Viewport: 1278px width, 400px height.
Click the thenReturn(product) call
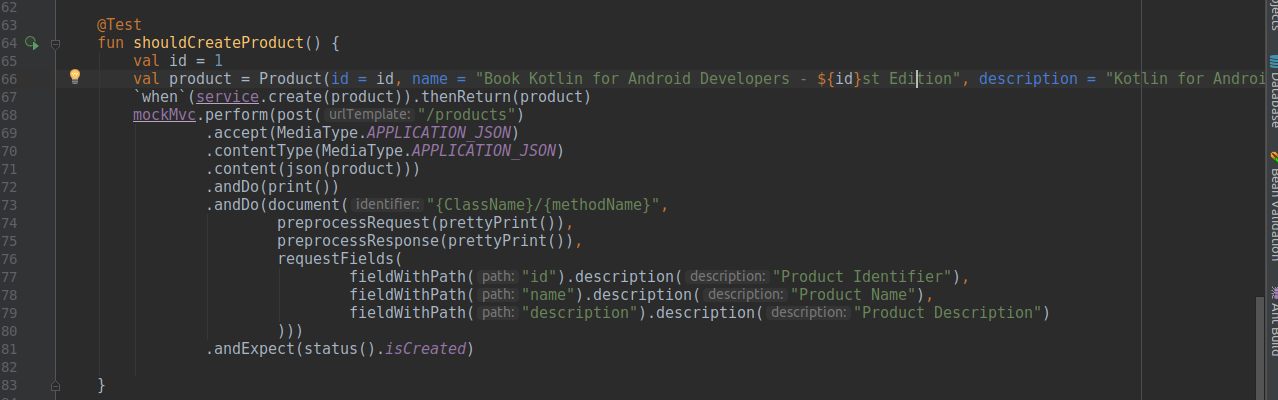pyautogui.click(x=507, y=97)
